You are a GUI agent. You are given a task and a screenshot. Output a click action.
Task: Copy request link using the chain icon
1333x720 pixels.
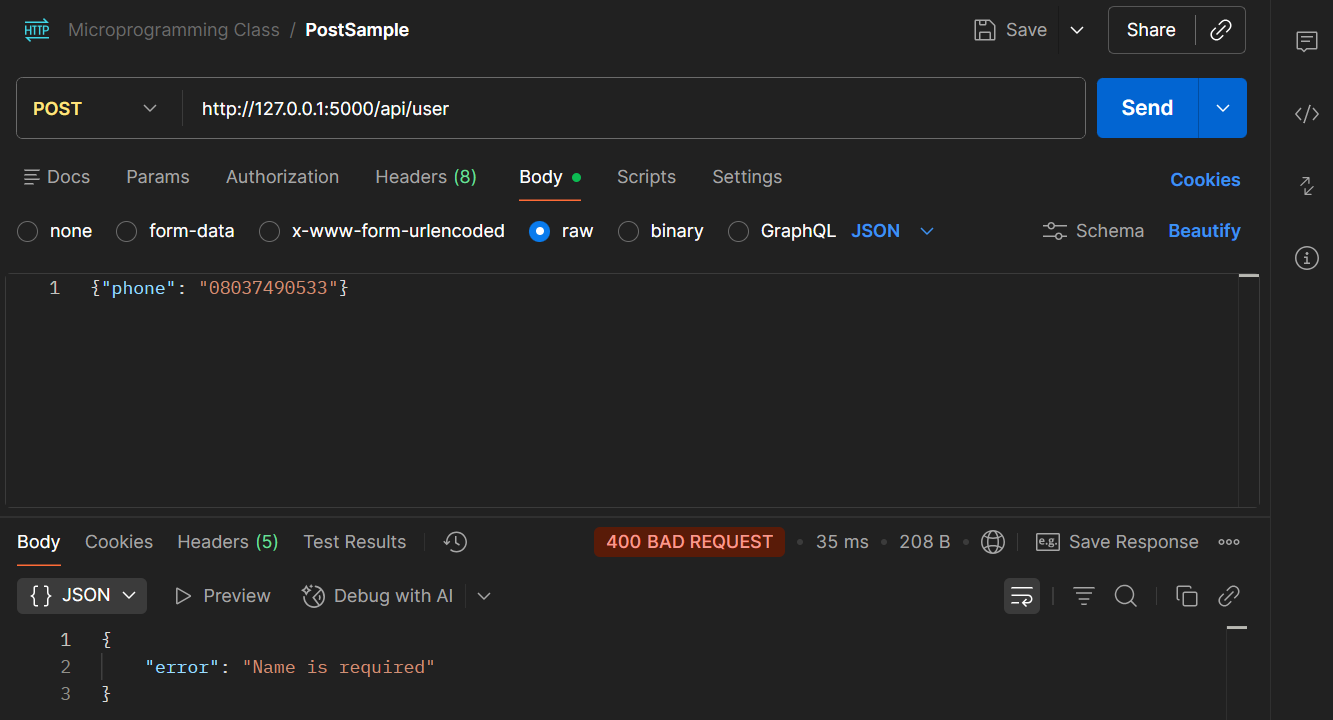point(1220,30)
